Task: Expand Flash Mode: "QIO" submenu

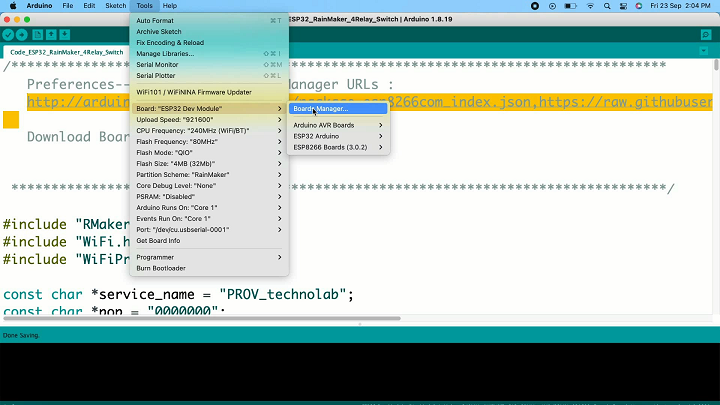Action: point(209,153)
